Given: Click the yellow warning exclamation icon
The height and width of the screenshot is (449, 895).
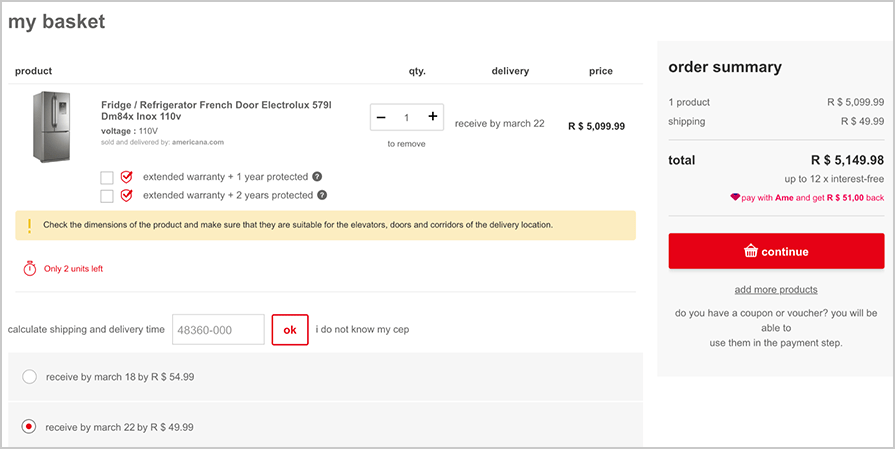Looking at the screenshot, I should point(30,225).
